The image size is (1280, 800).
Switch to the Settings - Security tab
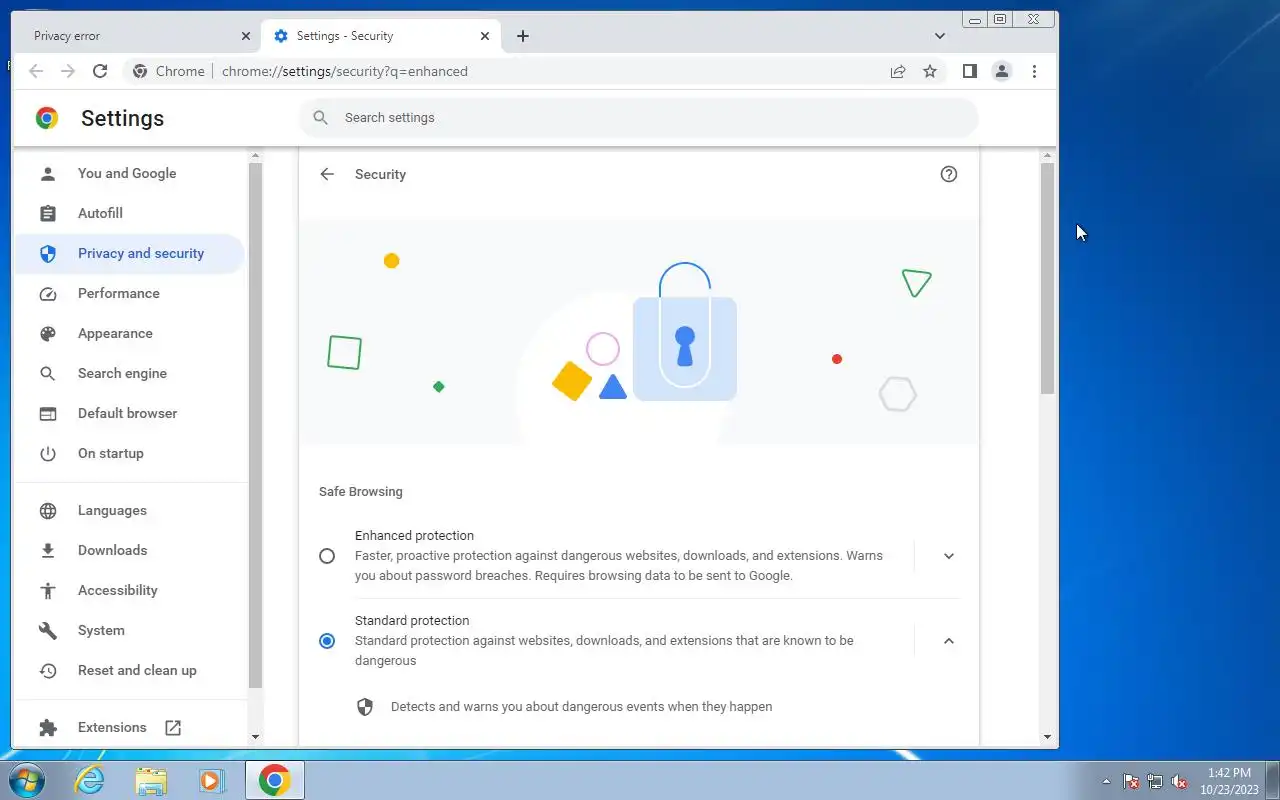pyautogui.click(x=380, y=36)
